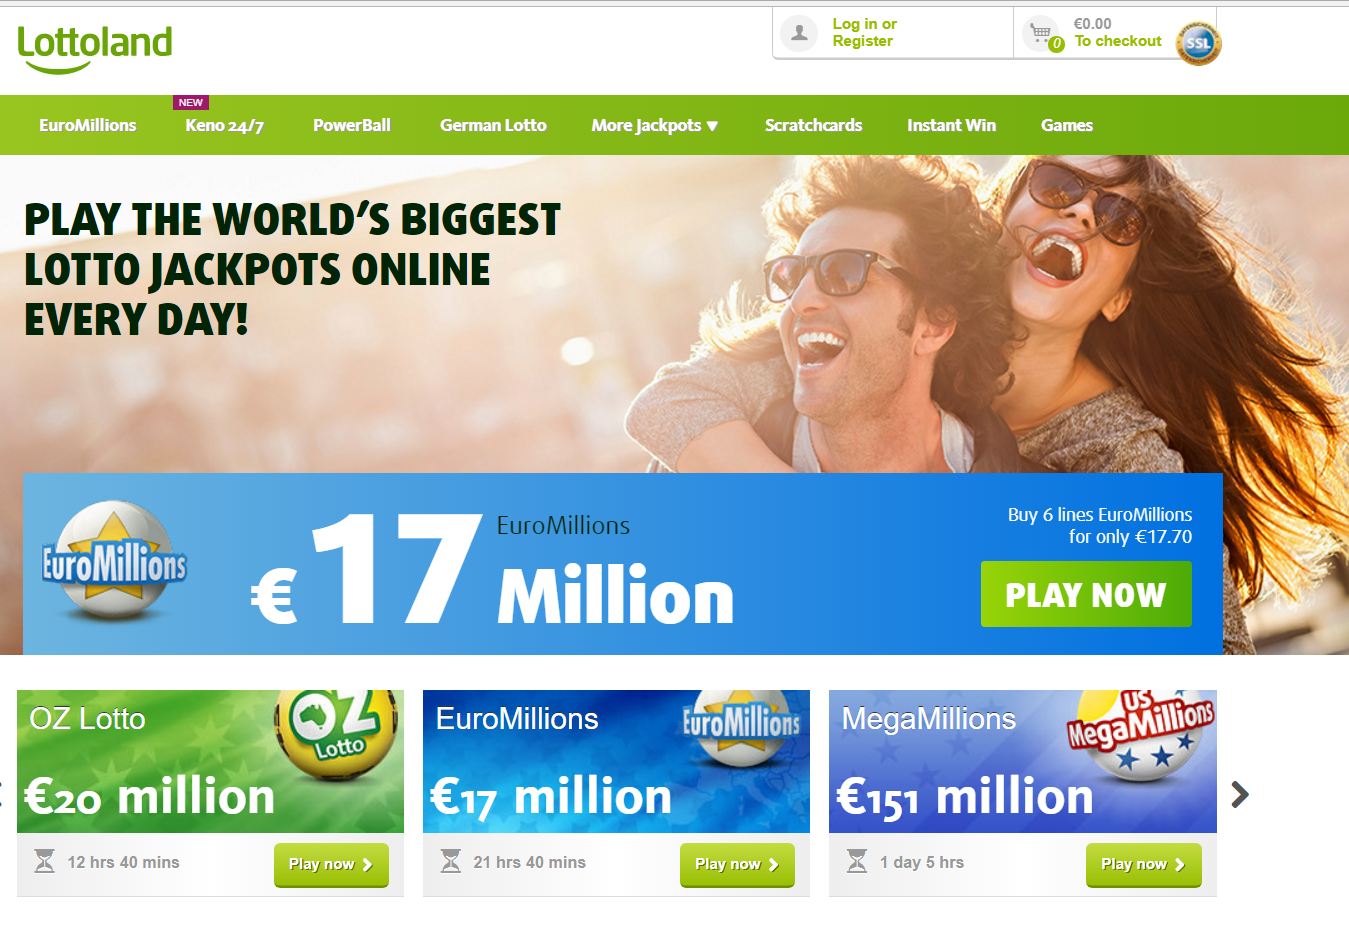Play now on the OZ Lotto card
This screenshot has width=1349, height=935.
(331, 865)
